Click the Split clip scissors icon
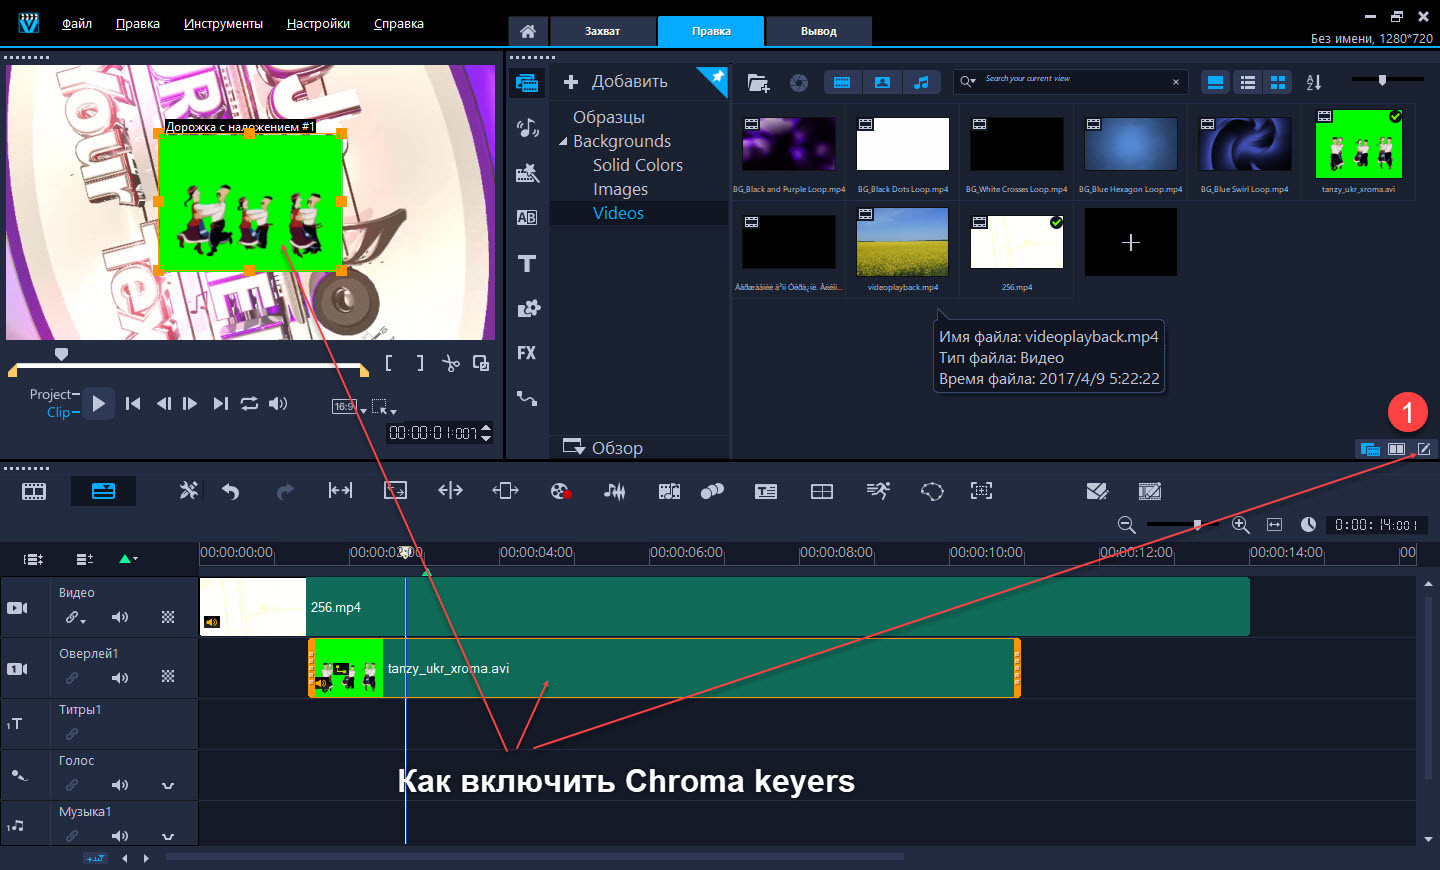 [451, 363]
